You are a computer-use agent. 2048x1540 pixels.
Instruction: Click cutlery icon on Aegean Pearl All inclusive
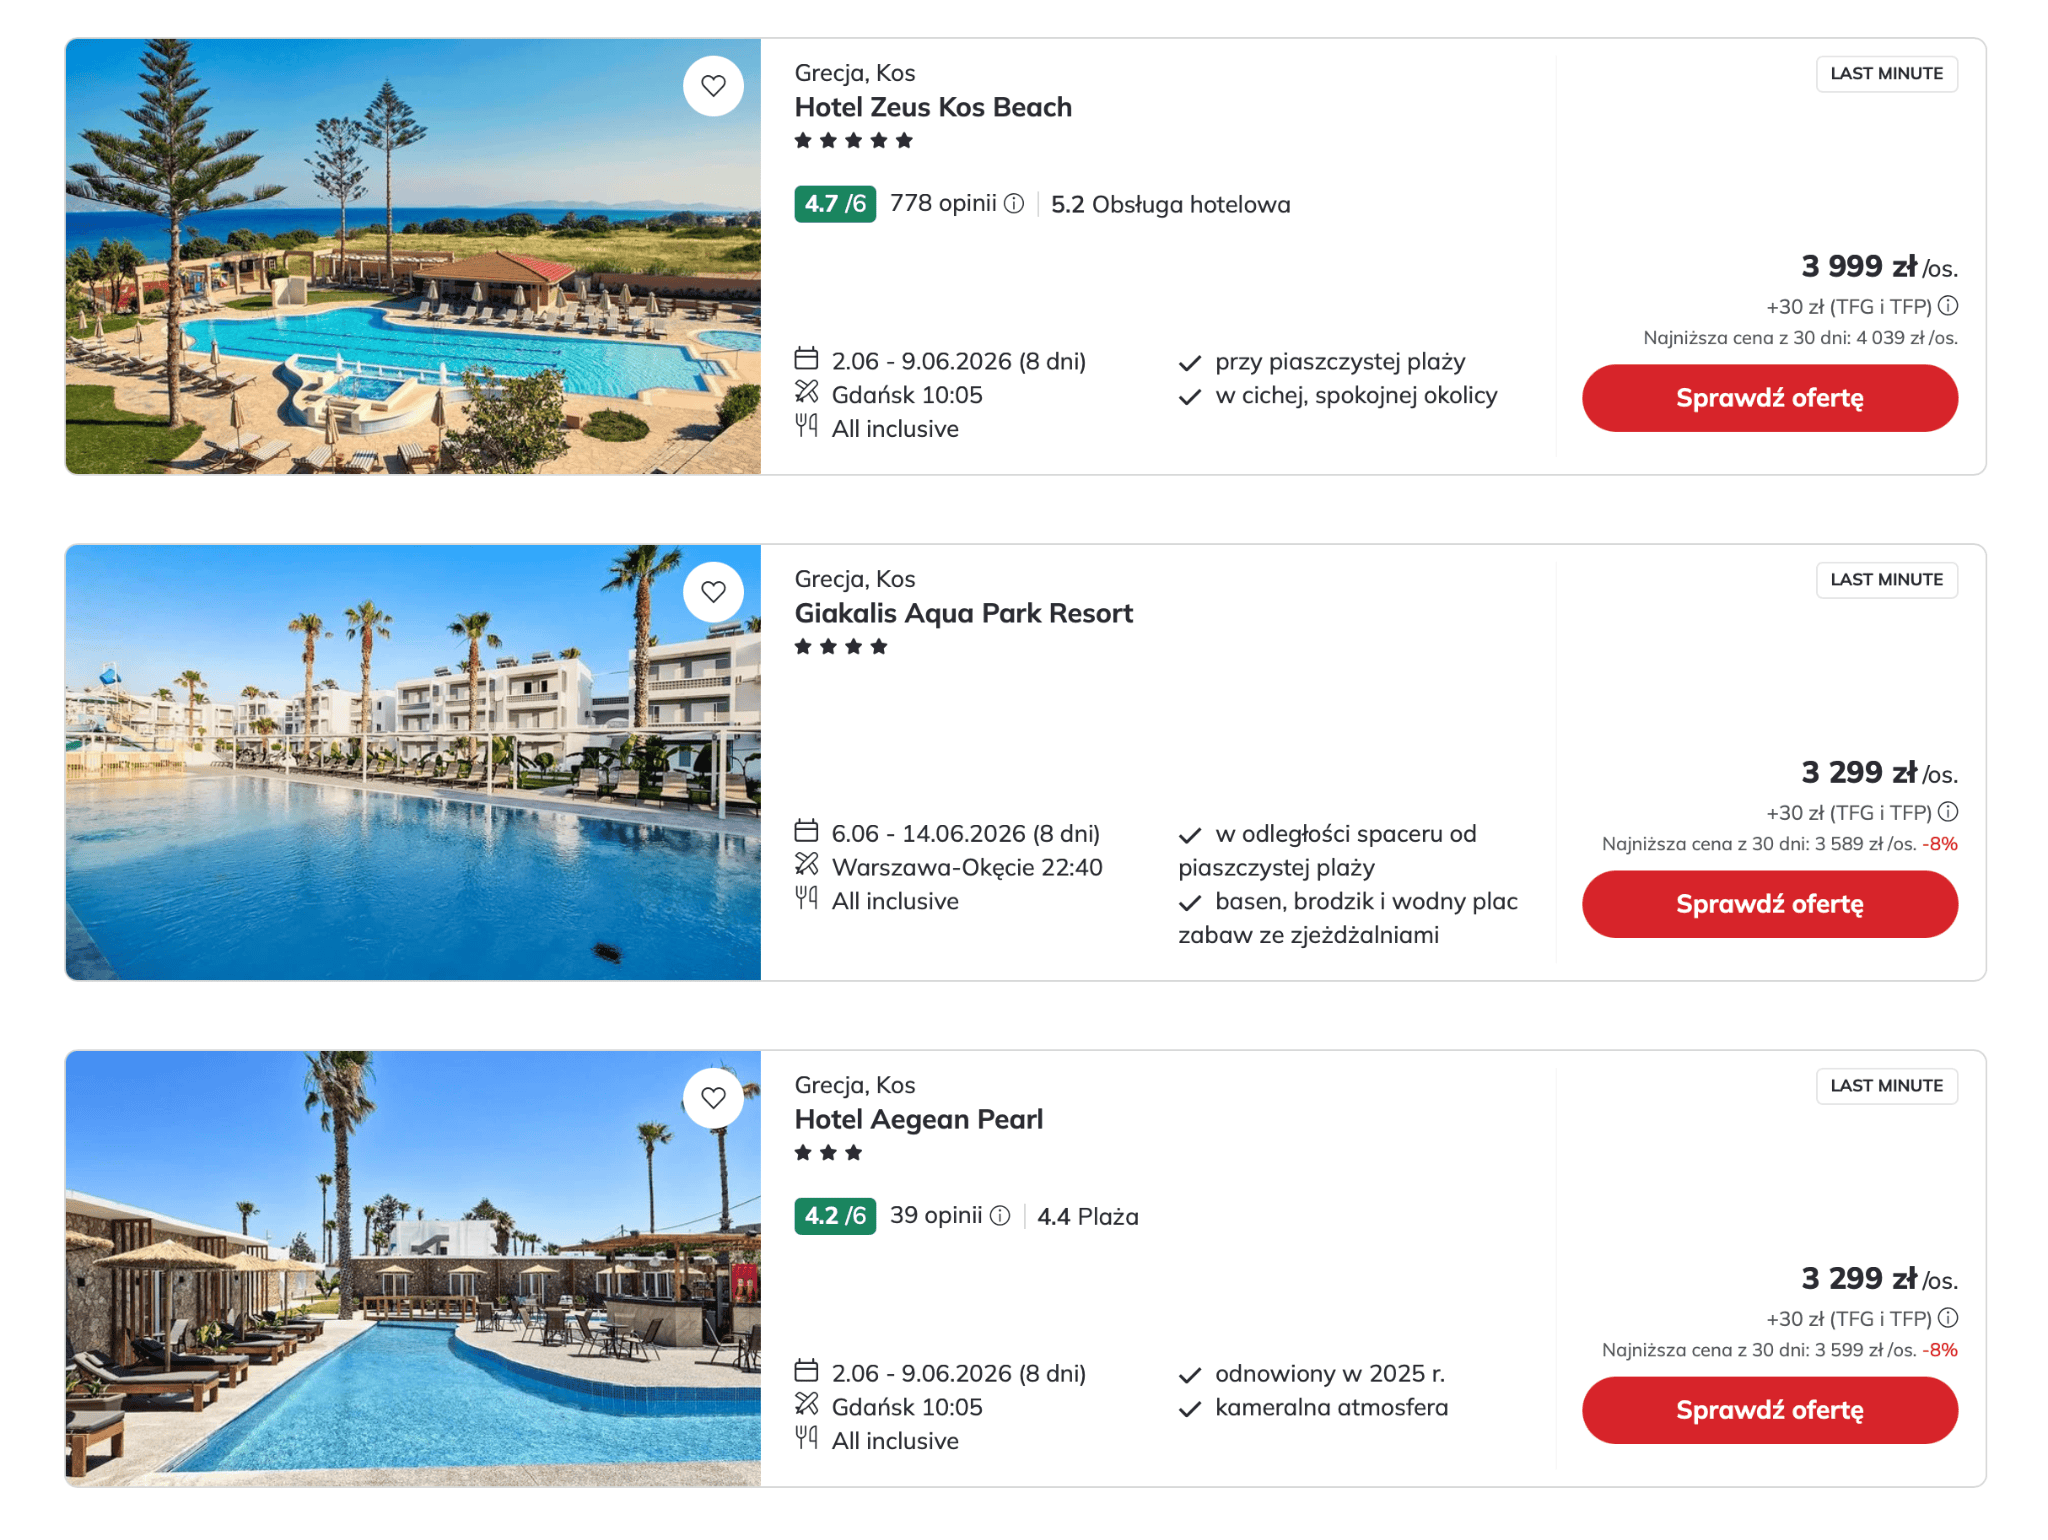click(x=807, y=1439)
